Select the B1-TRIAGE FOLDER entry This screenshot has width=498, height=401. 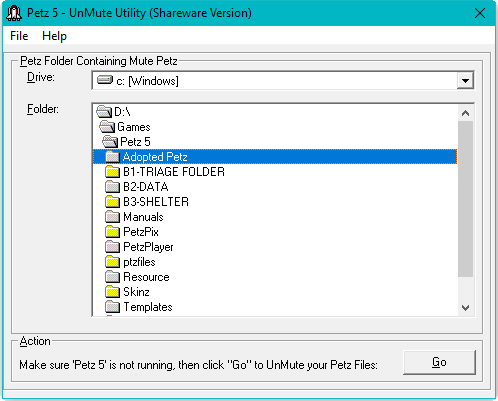(275, 172)
